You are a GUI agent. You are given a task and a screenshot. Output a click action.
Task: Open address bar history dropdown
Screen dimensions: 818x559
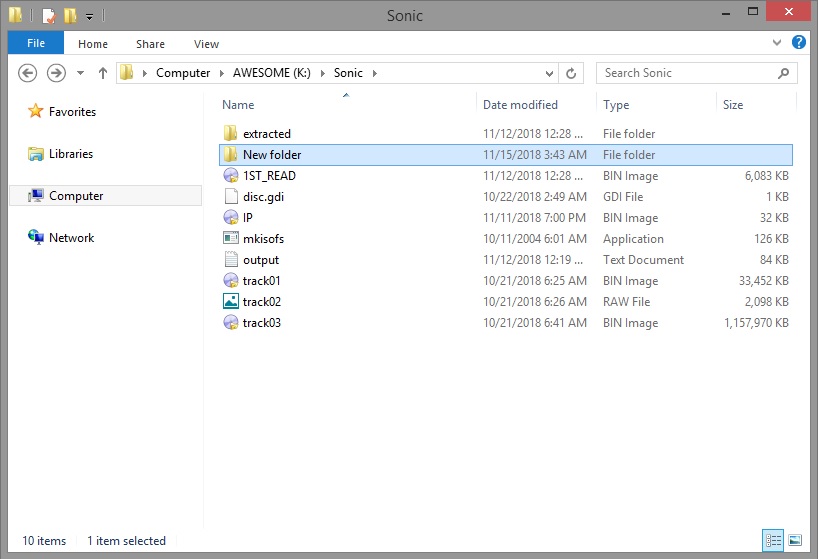[549, 74]
